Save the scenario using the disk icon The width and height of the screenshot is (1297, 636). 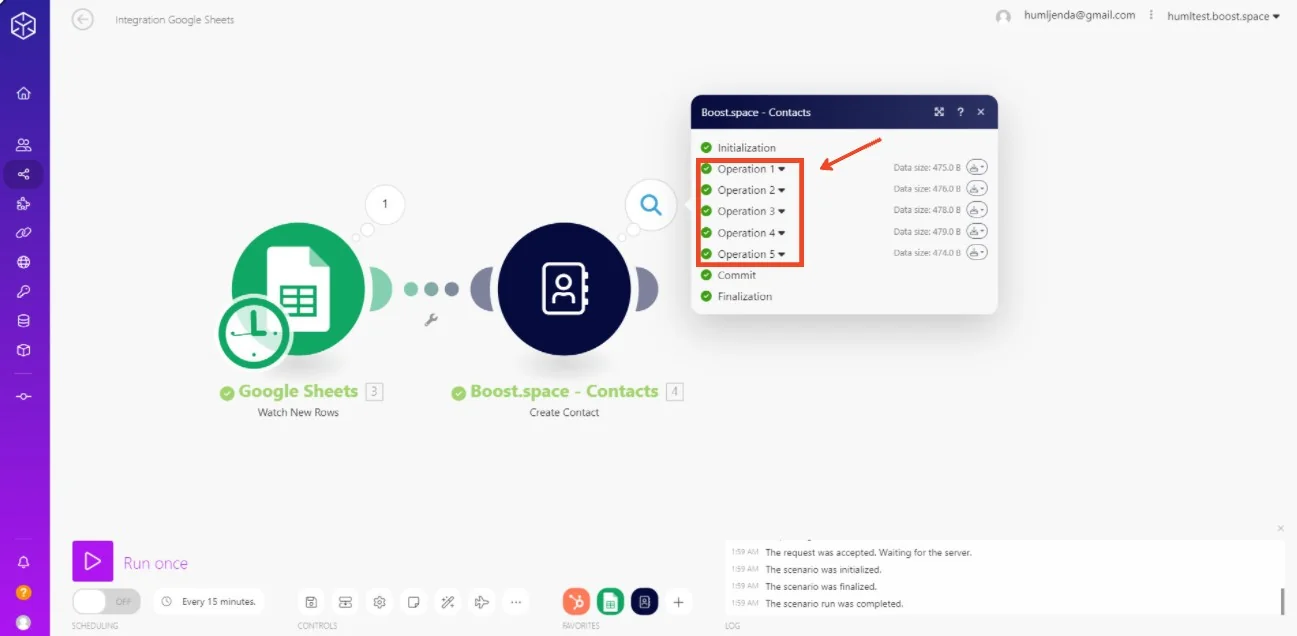click(311, 602)
